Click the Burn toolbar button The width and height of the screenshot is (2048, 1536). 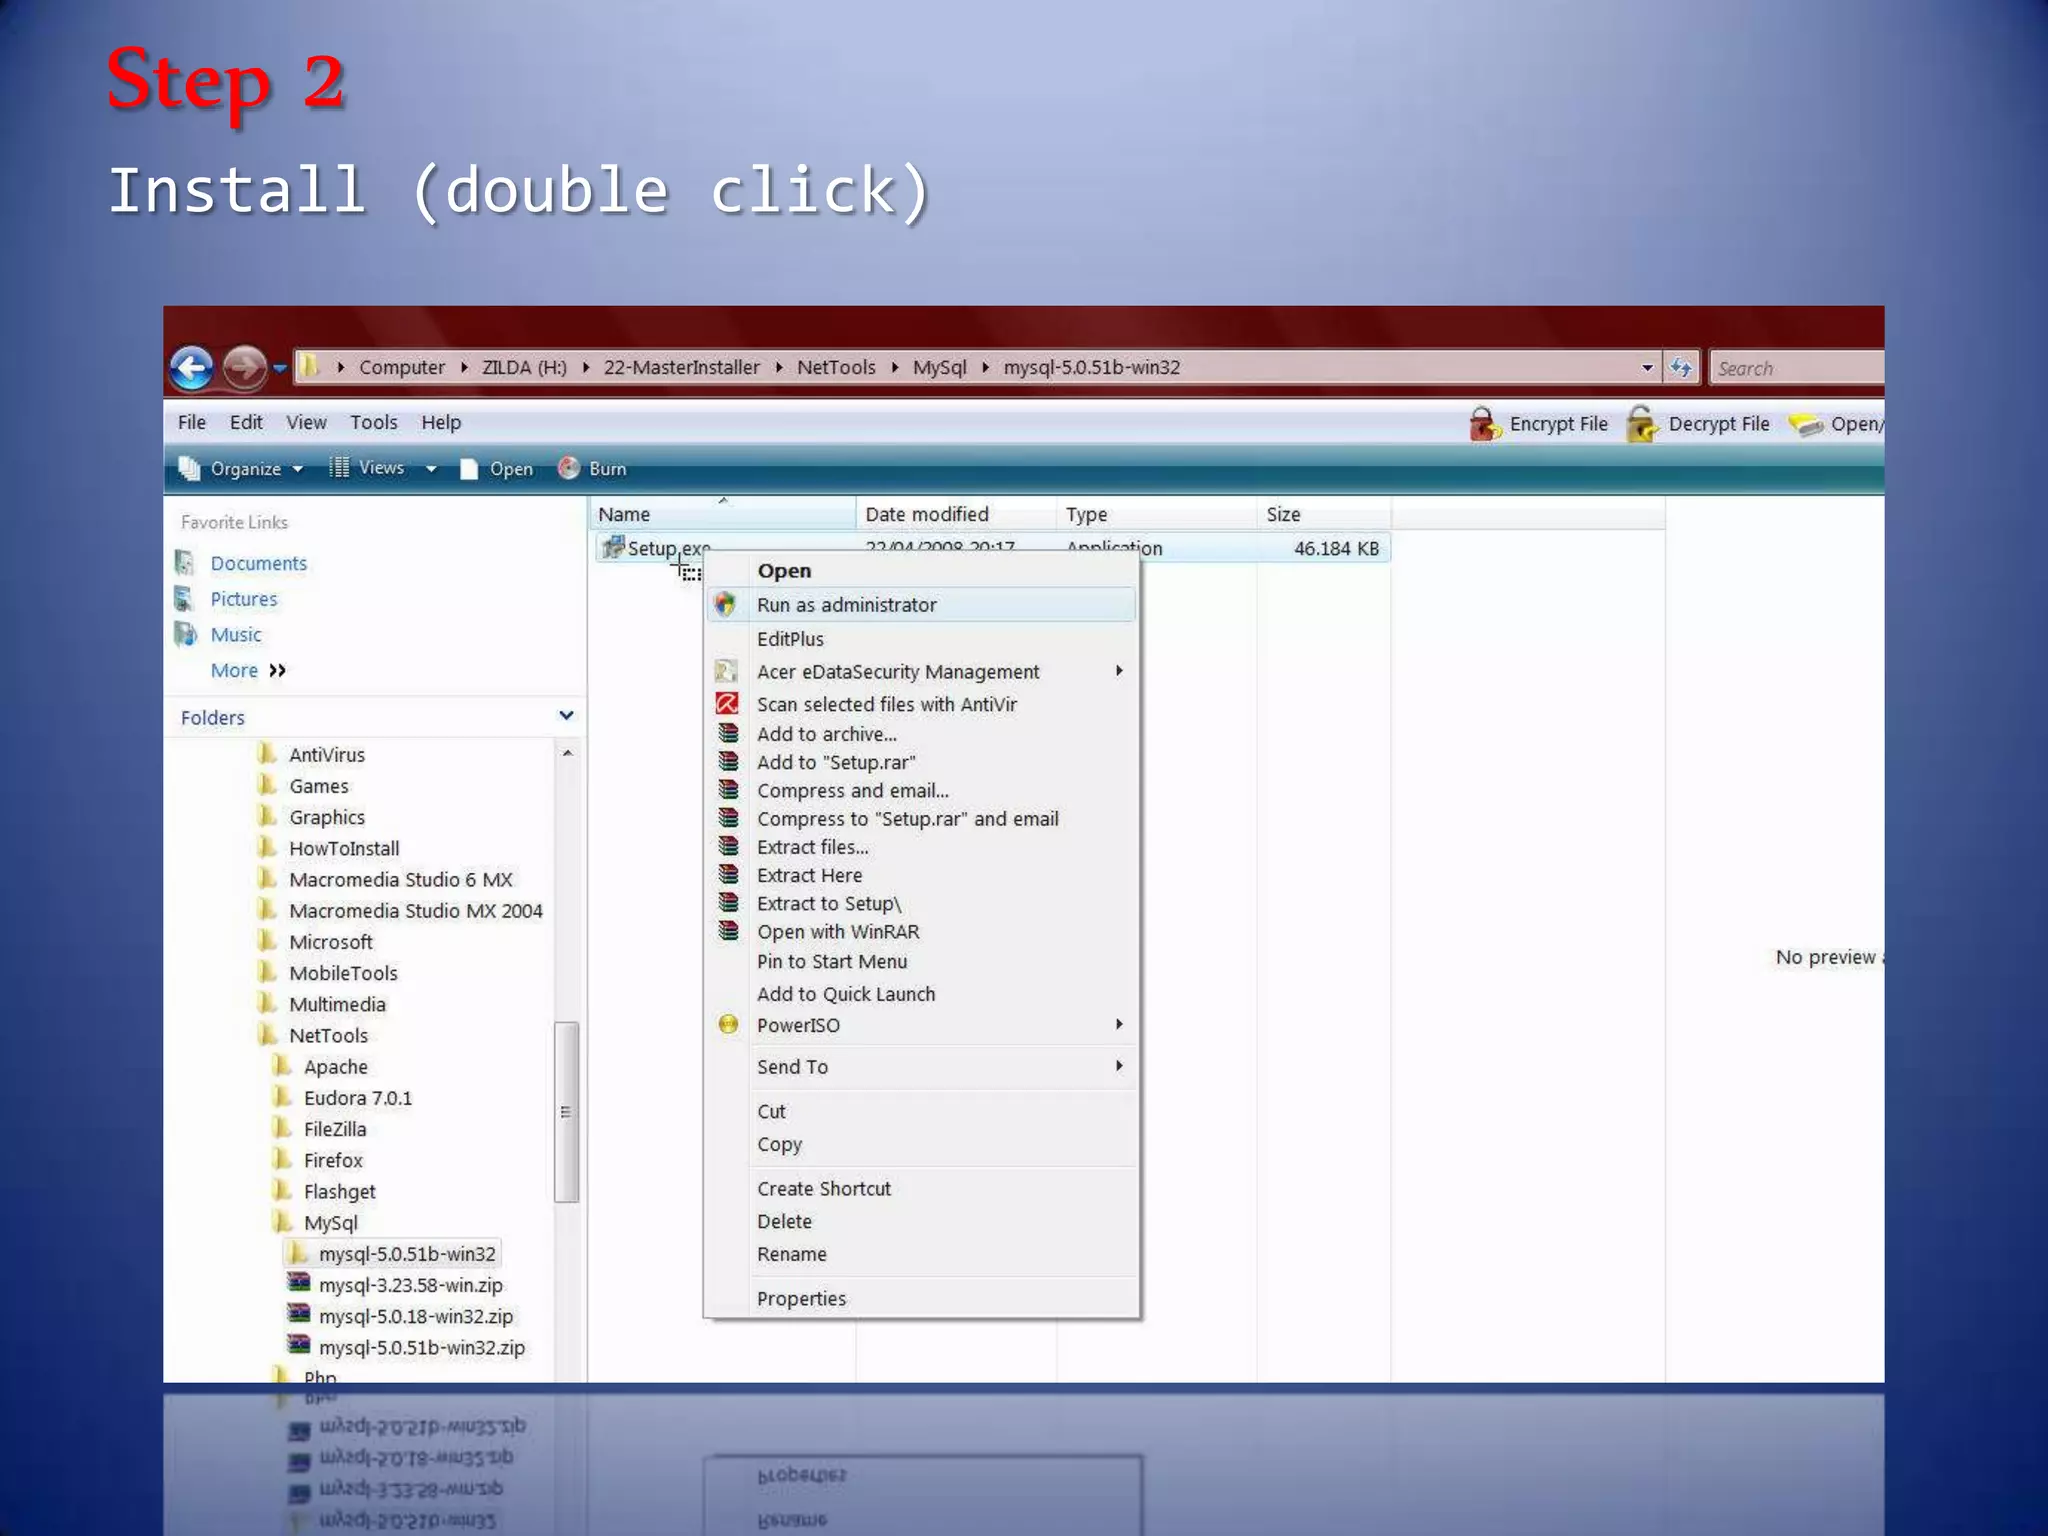[593, 468]
